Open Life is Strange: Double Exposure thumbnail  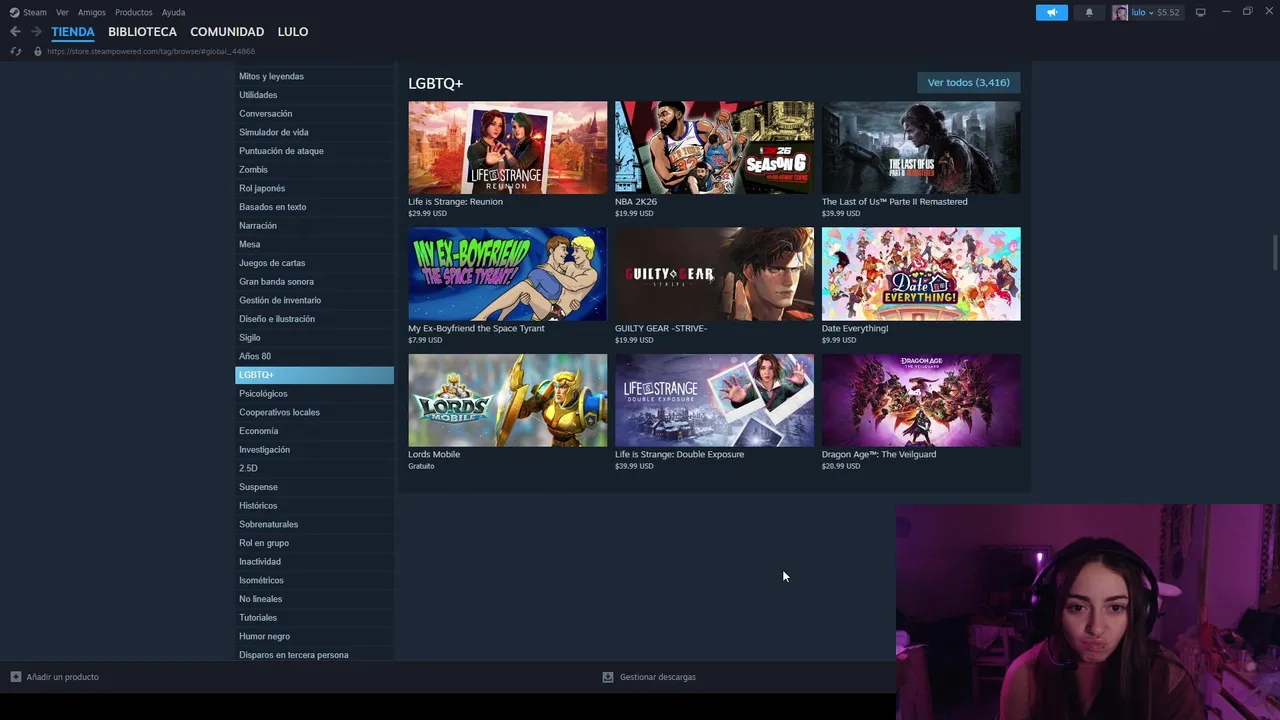tap(714, 400)
